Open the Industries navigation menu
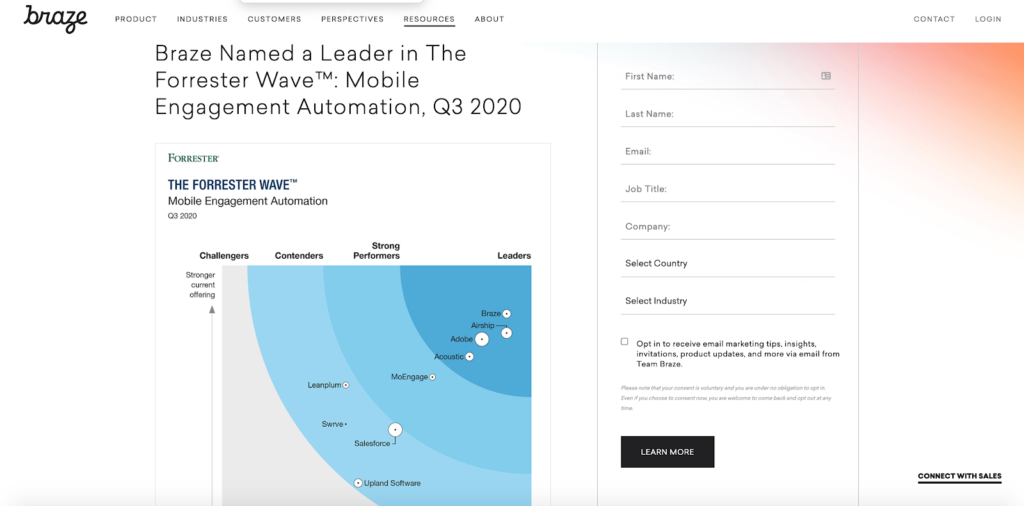The height and width of the screenshot is (506, 1024). click(202, 19)
